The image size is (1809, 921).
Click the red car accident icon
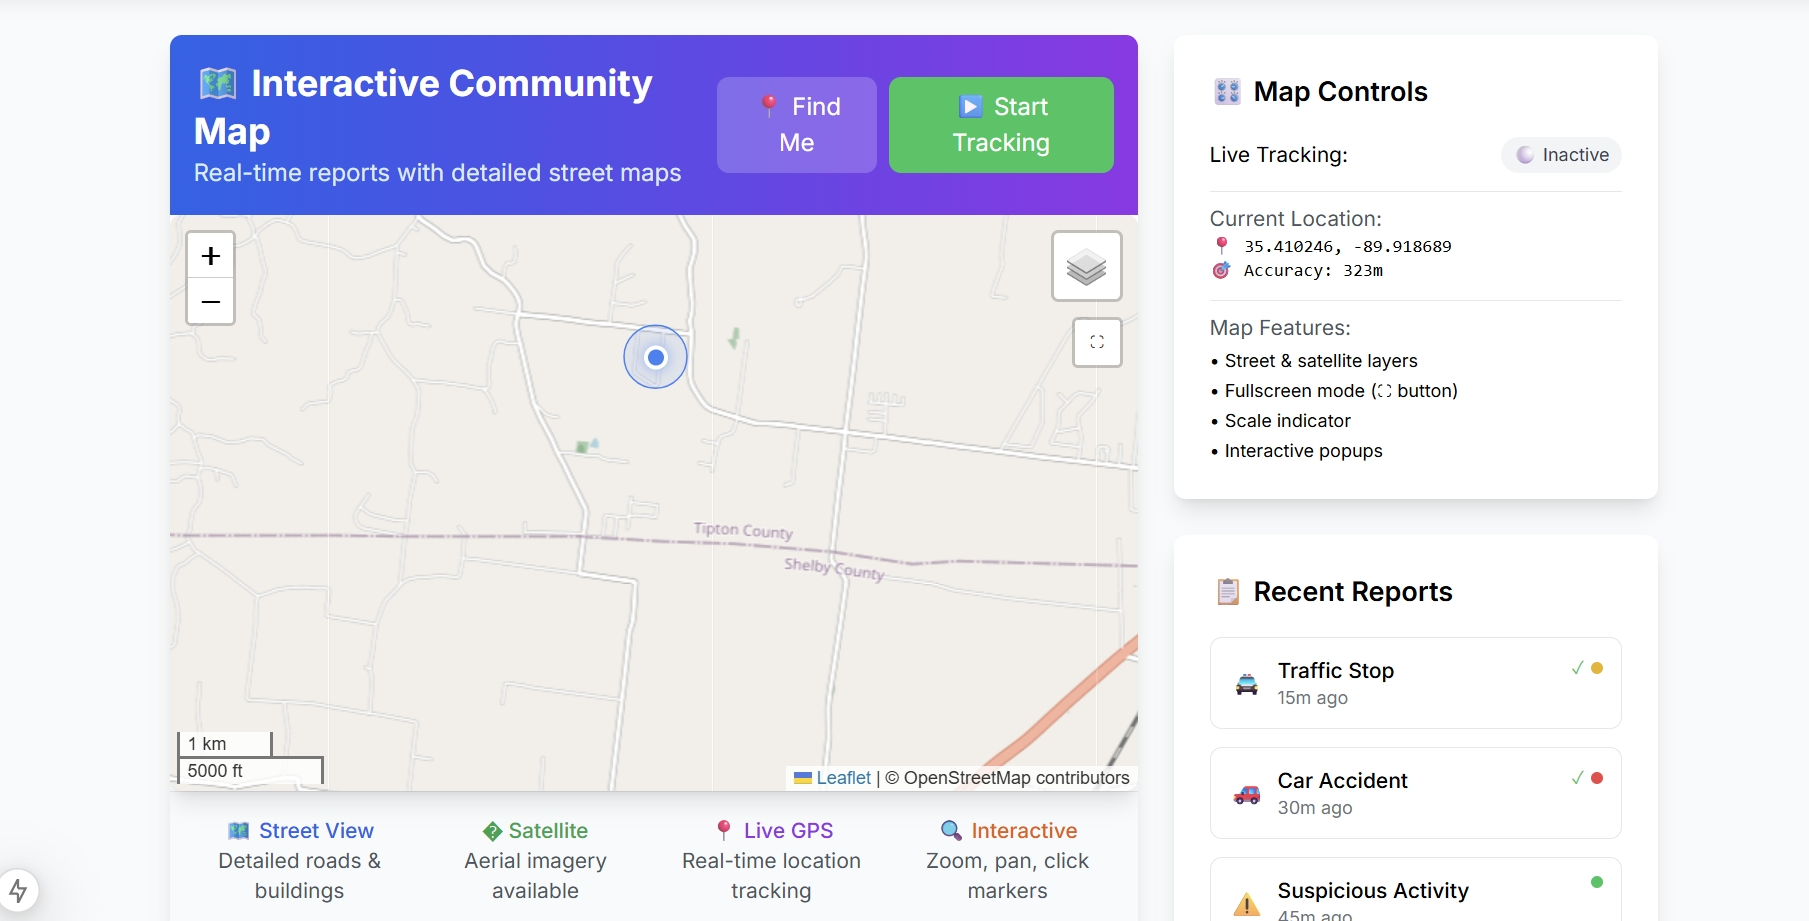(1246, 794)
